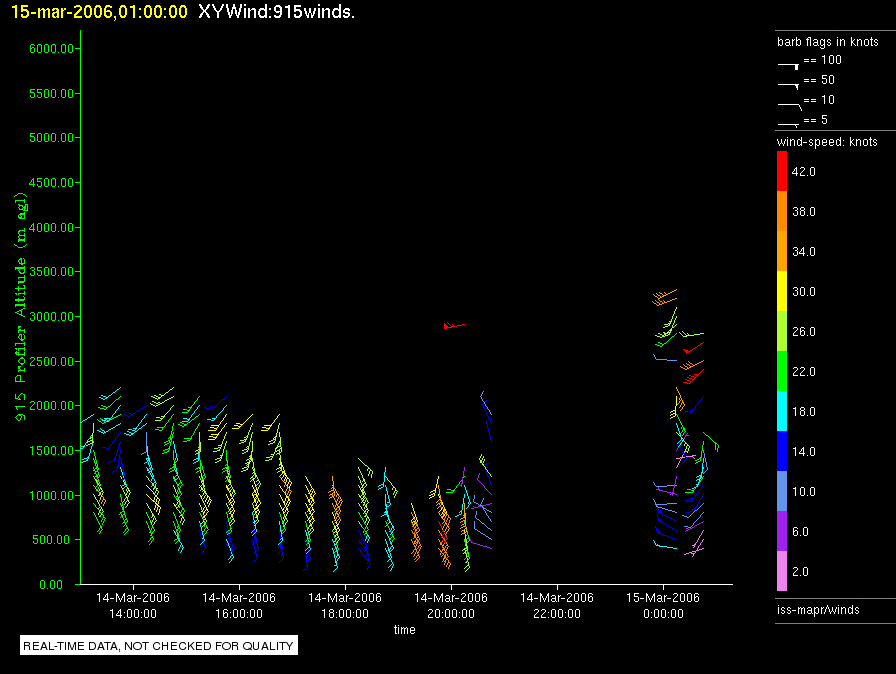Click the 14-Mar-2006 16:00:00 time tick label

coord(238,605)
